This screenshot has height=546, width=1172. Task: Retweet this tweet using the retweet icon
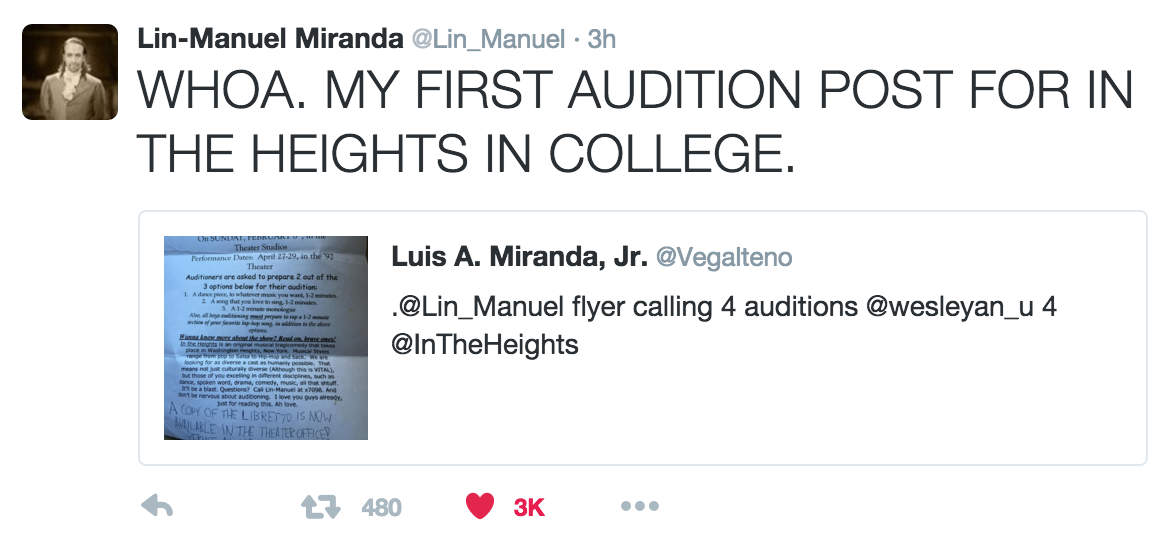click(321, 507)
